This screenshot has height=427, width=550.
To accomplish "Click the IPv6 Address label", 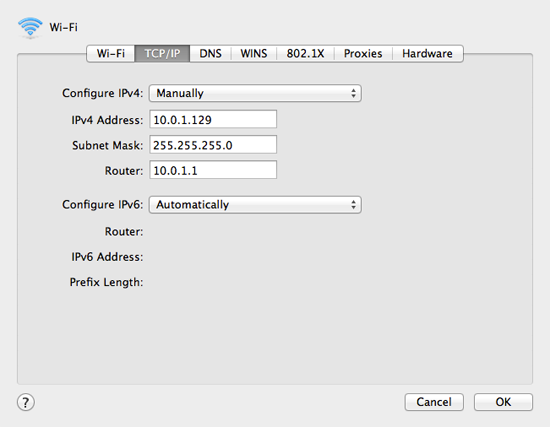I will pyautogui.click(x=107, y=257).
